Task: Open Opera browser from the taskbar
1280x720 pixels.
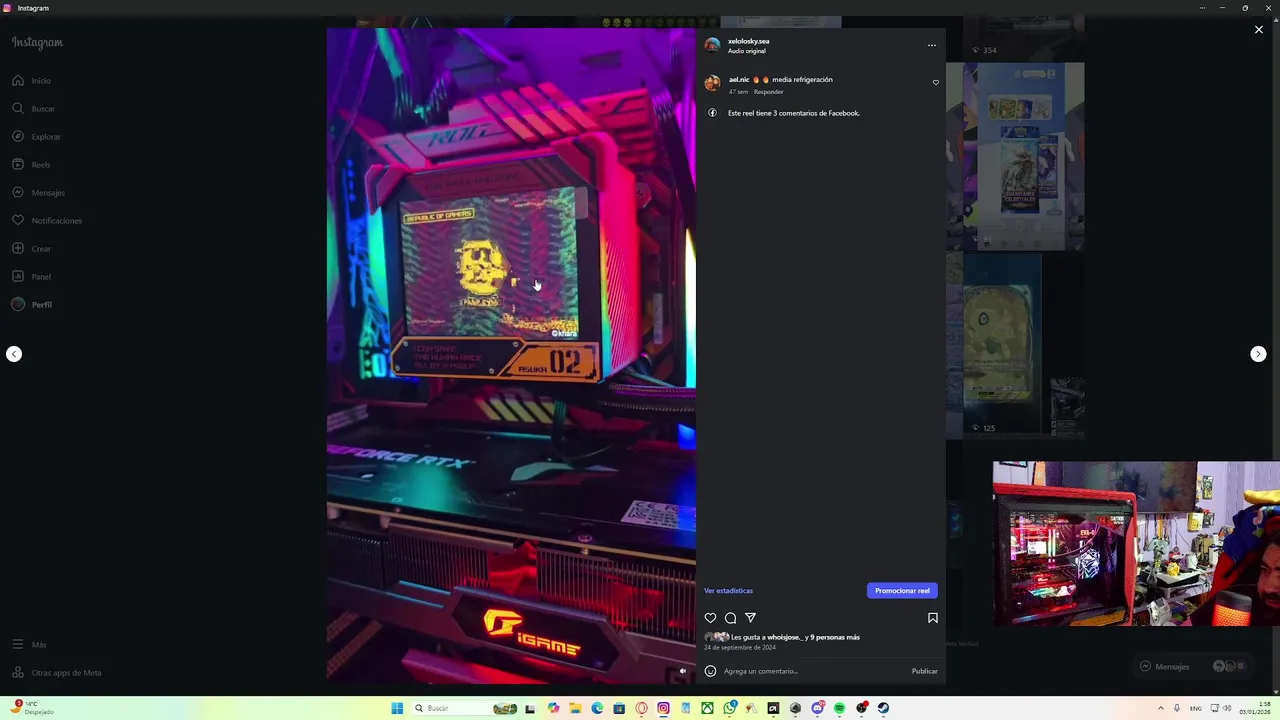Action: click(x=641, y=708)
